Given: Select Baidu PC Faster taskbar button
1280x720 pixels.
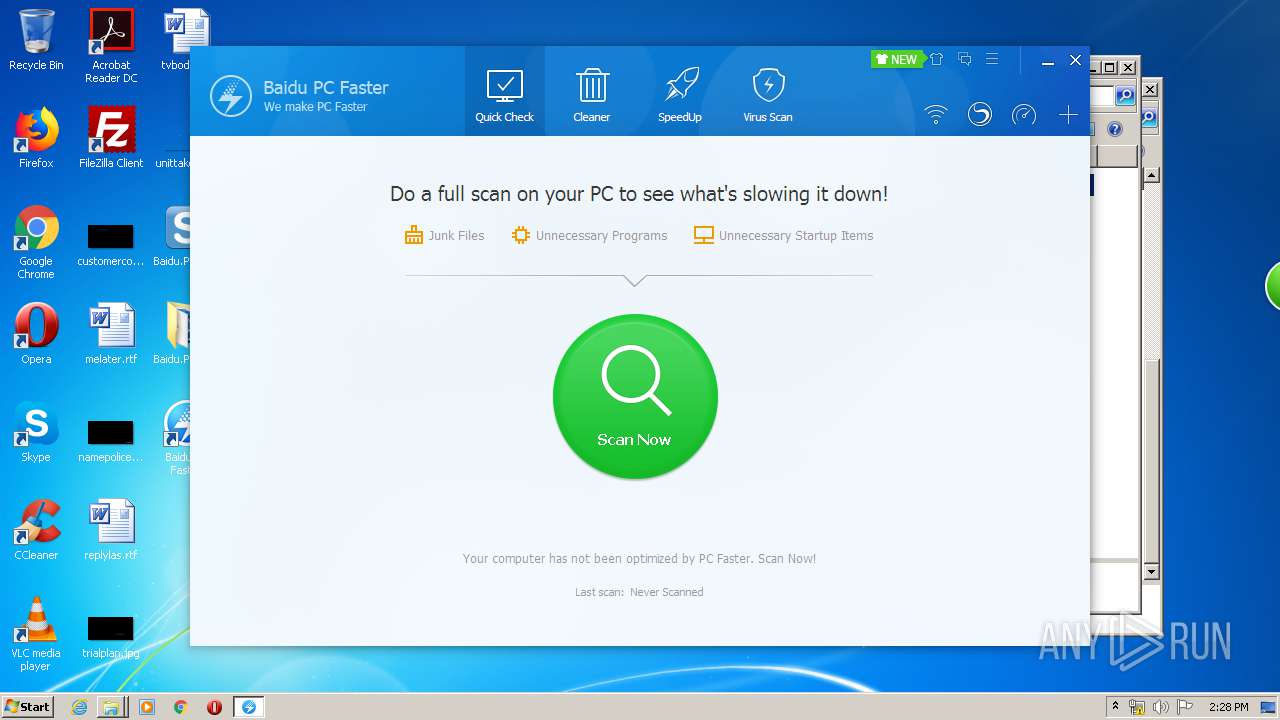Looking at the screenshot, I should (x=249, y=707).
